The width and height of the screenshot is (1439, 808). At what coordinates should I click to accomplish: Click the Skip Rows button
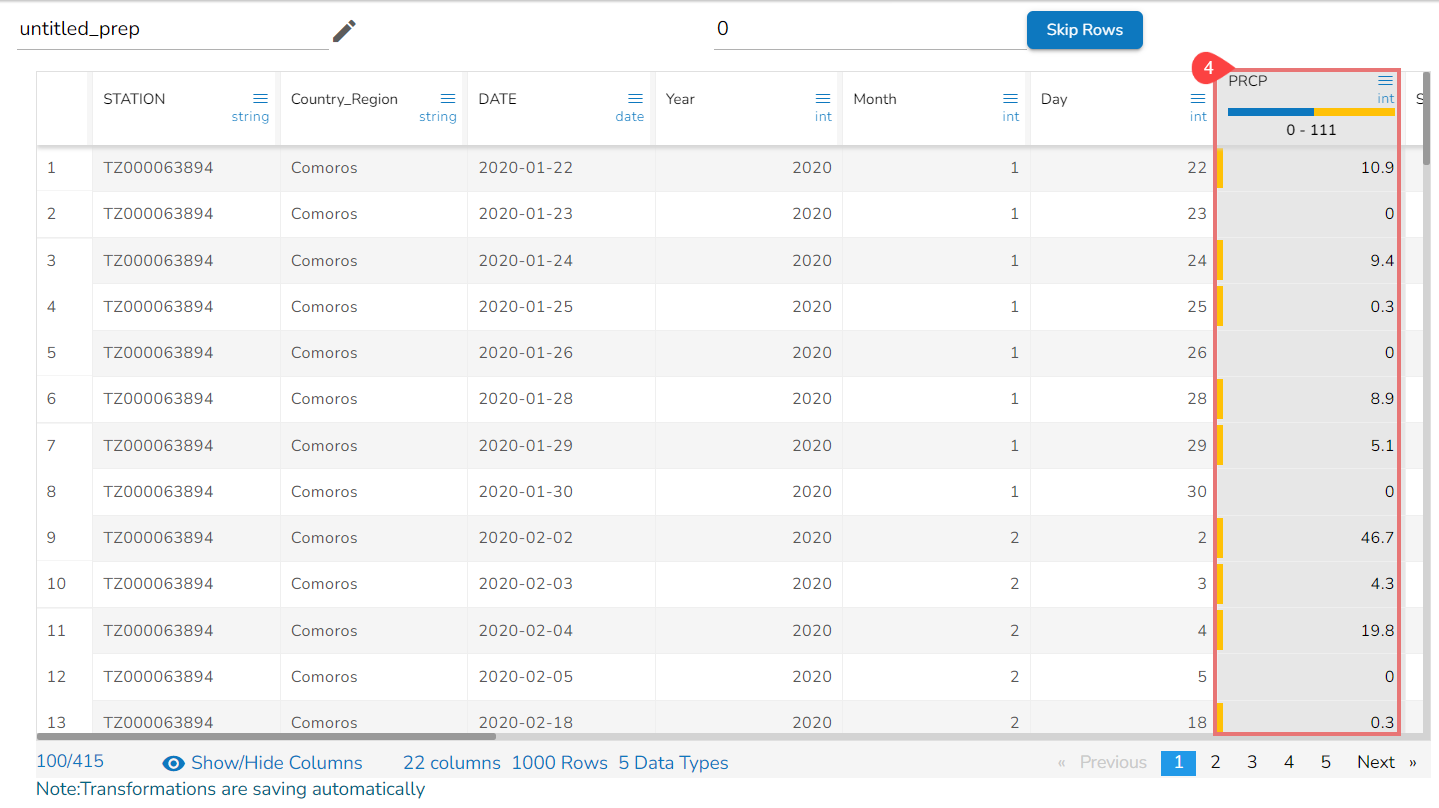click(x=1084, y=30)
